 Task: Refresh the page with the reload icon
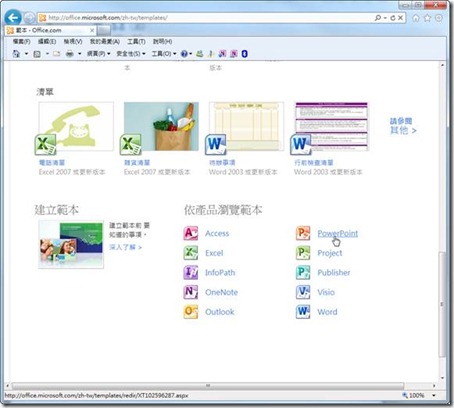tap(393, 18)
